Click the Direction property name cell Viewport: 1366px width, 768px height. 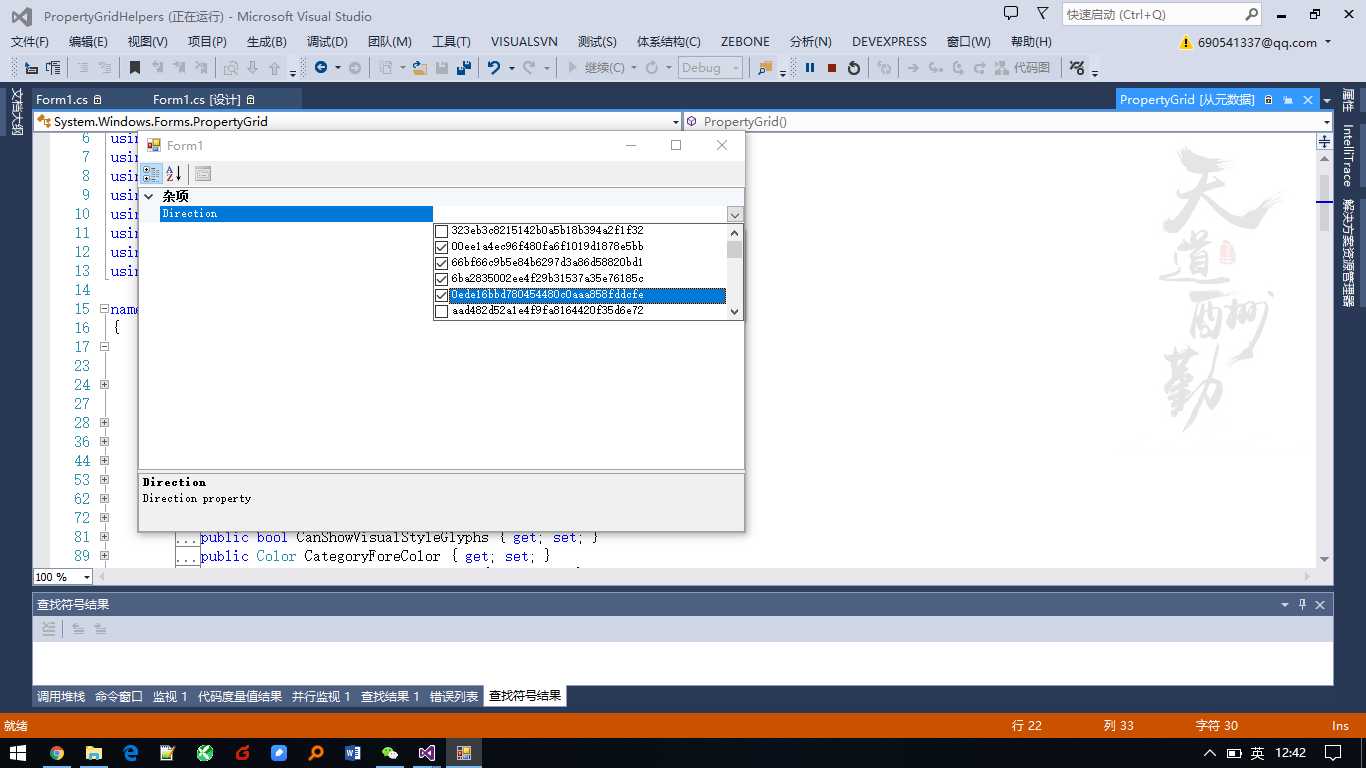(x=296, y=214)
